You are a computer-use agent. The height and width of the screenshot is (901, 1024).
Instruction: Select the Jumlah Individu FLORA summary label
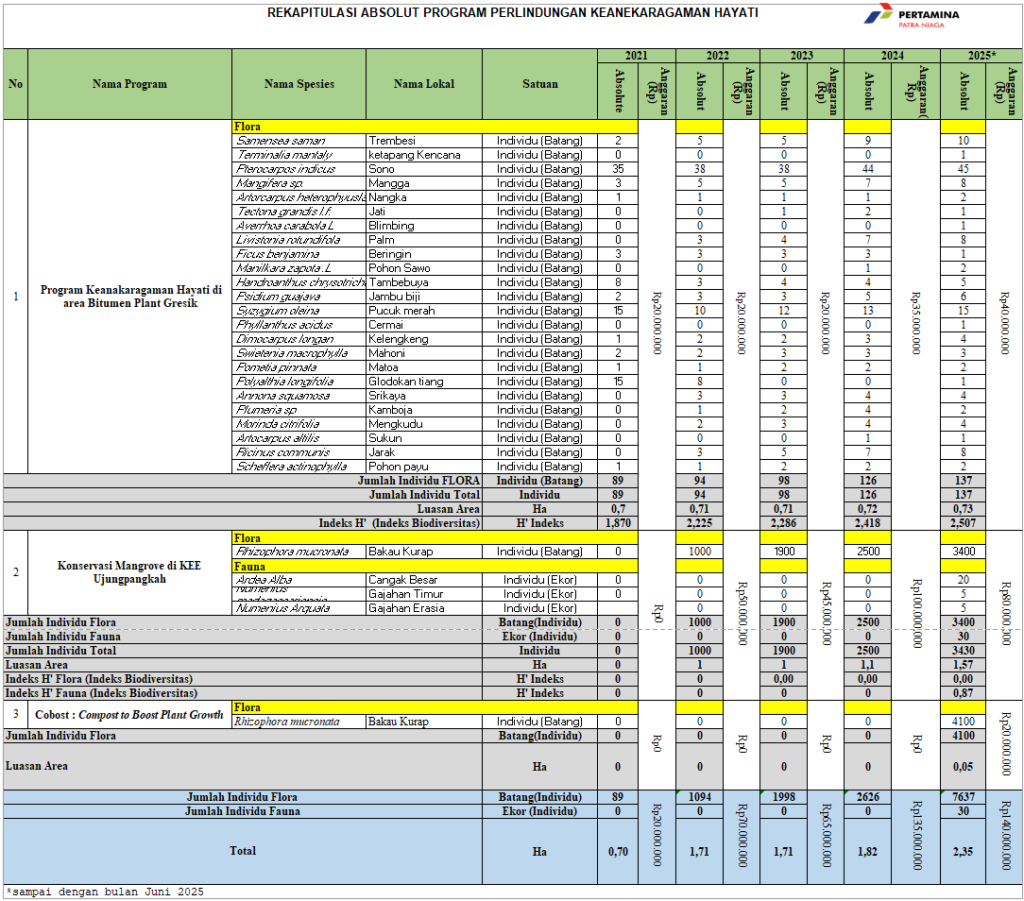pyautogui.click(x=424, y=481)
